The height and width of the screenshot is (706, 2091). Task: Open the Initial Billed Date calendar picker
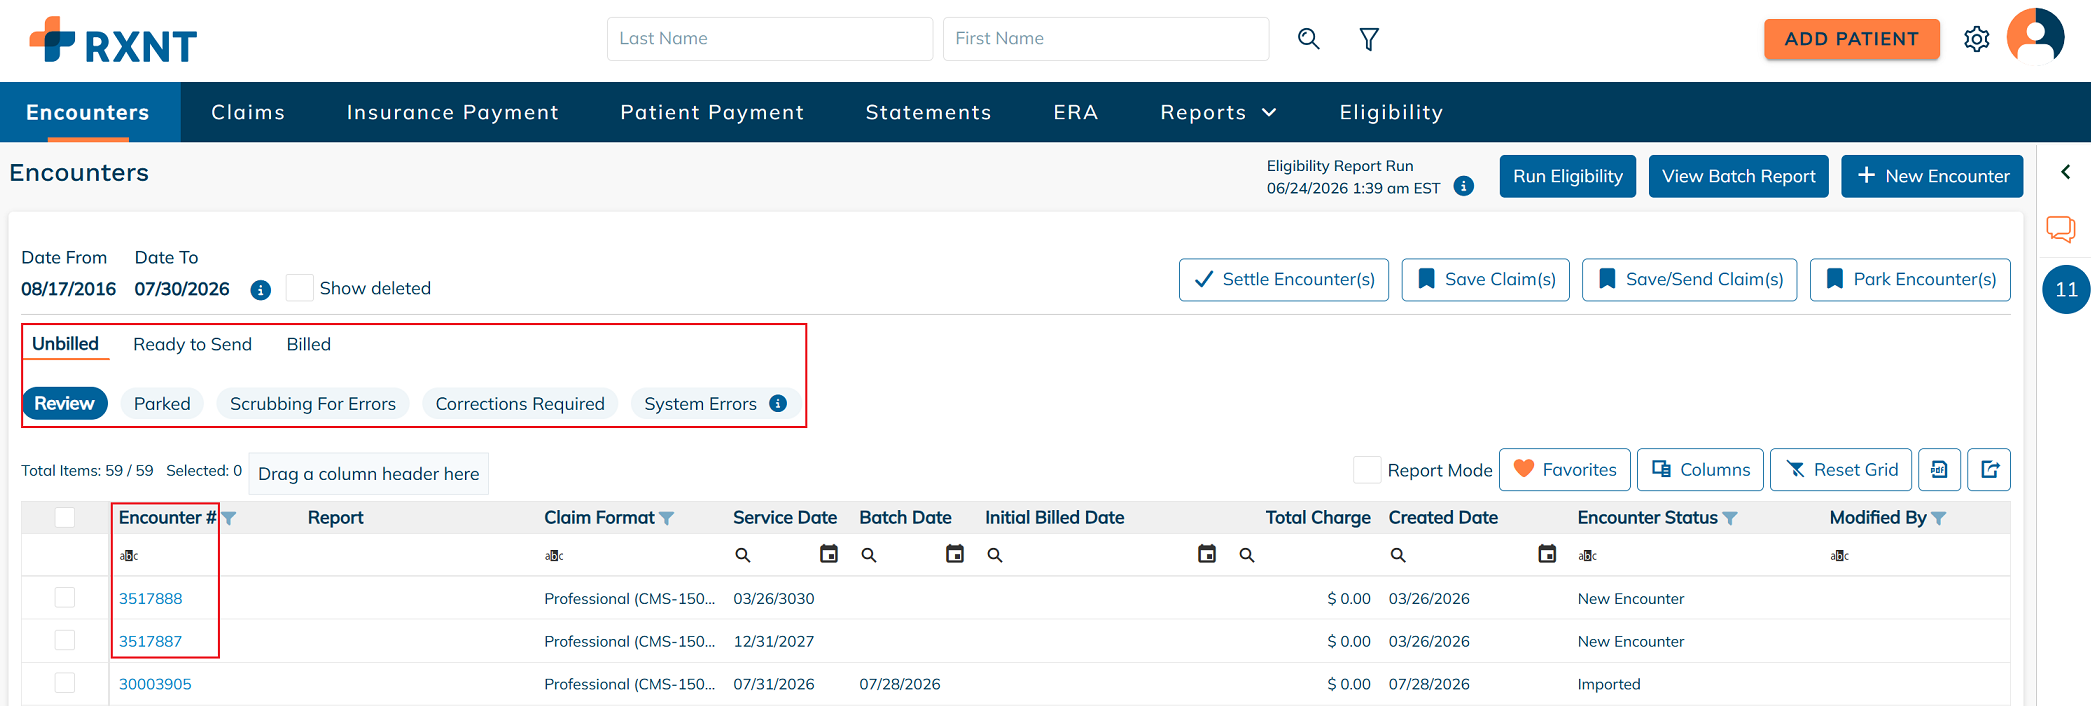click(x=1207, y=554)
